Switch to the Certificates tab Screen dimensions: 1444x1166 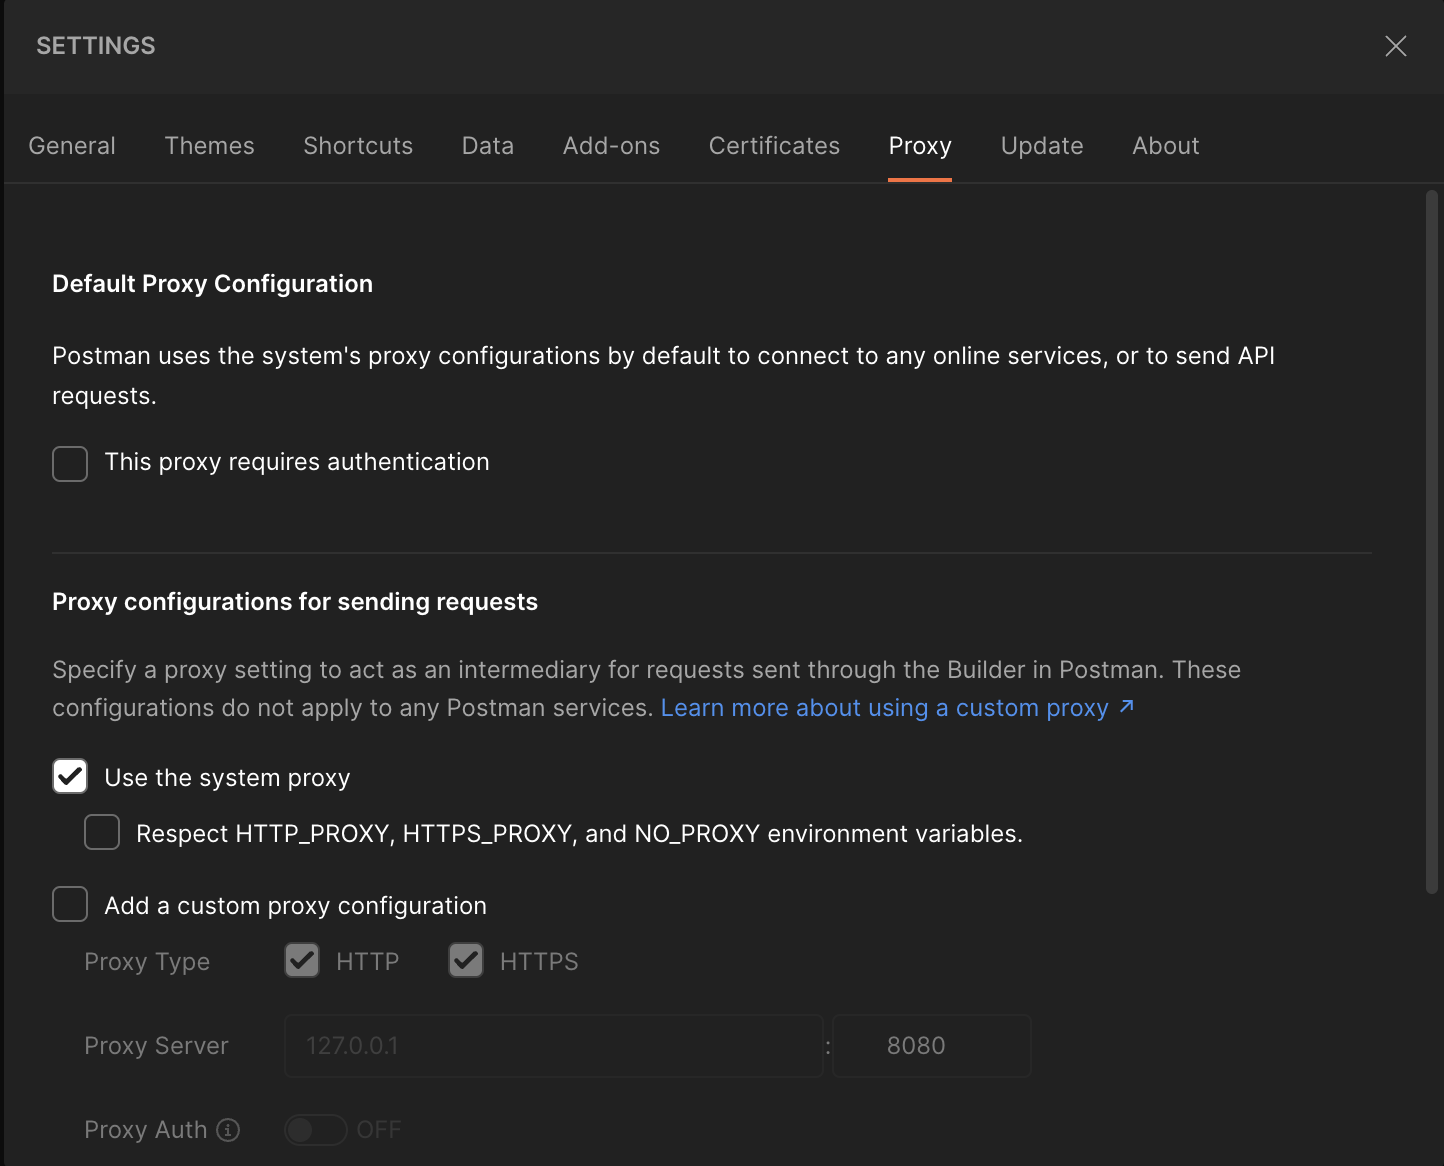774,146
